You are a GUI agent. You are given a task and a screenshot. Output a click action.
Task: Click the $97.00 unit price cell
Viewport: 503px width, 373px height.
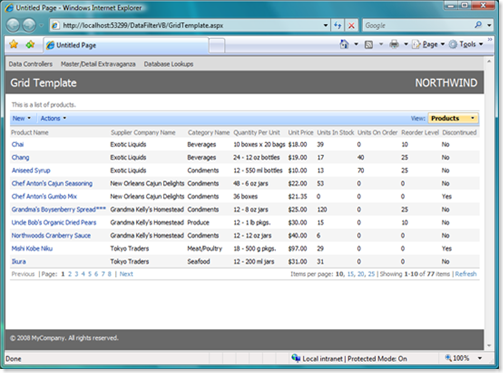[x=298, y=248]
